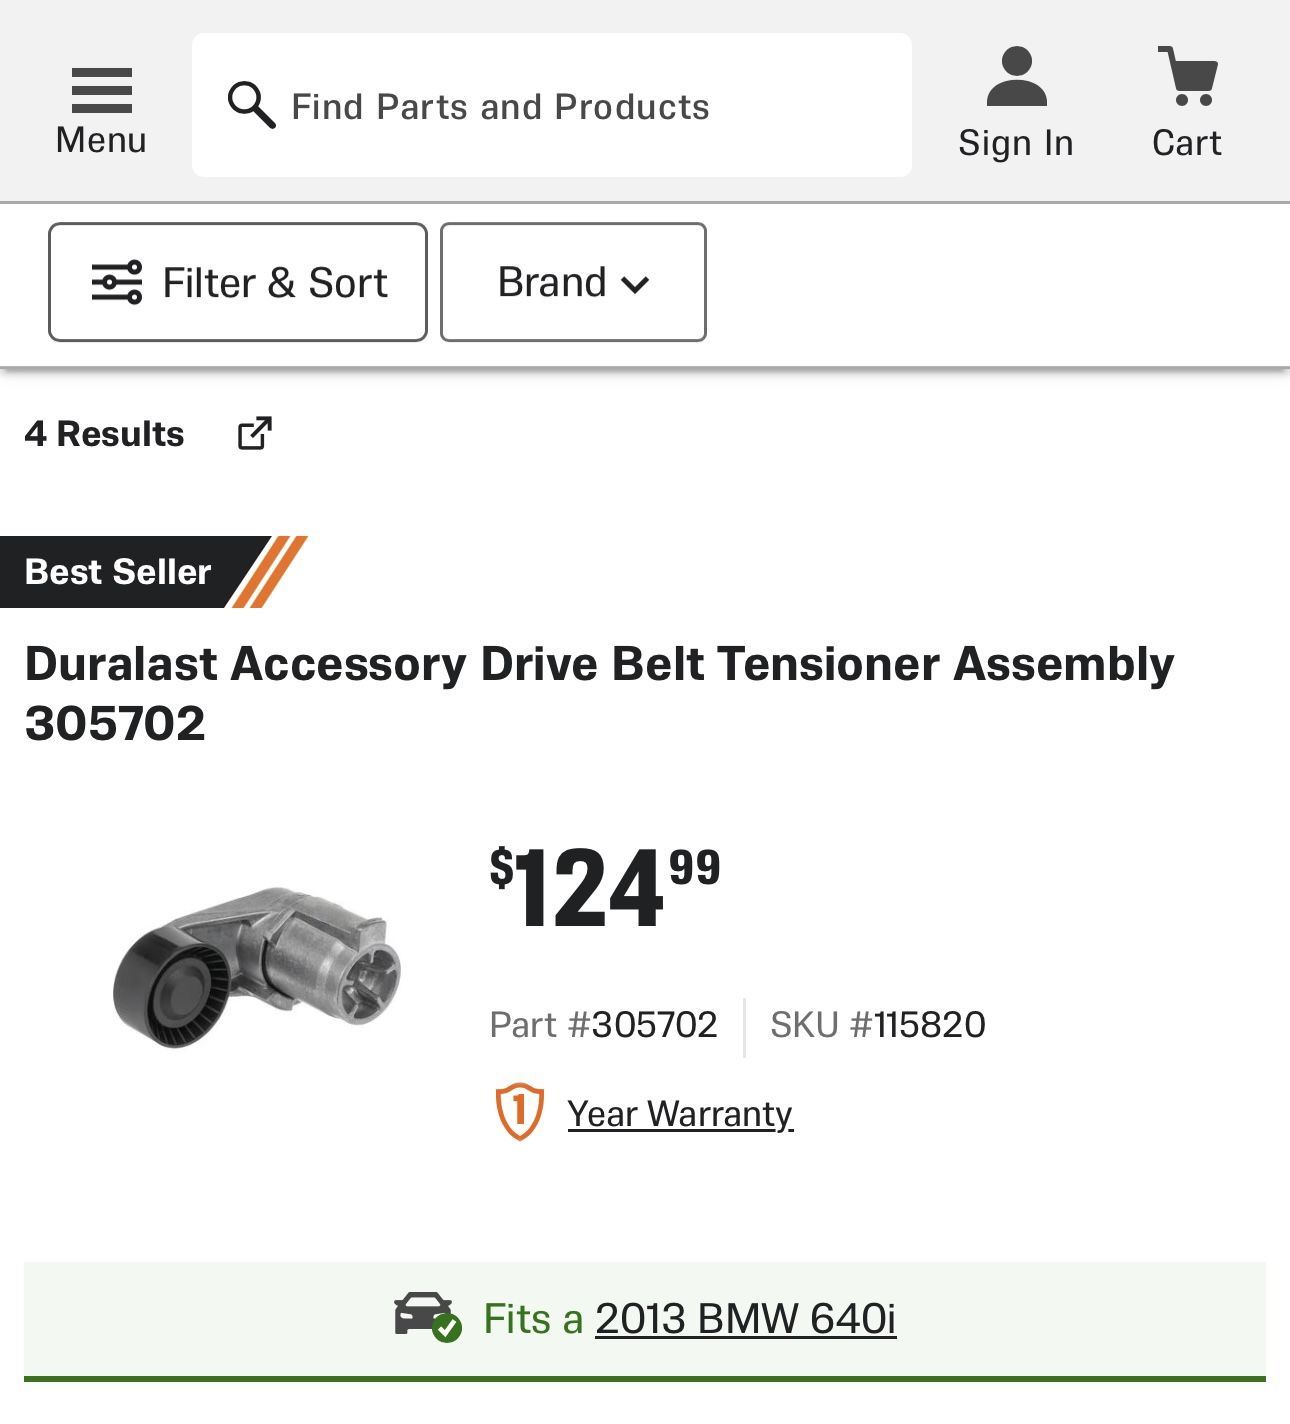Open the shopping Cart icon
The width and height of the screenshot is (1290, 1424).
point(1188,76)
